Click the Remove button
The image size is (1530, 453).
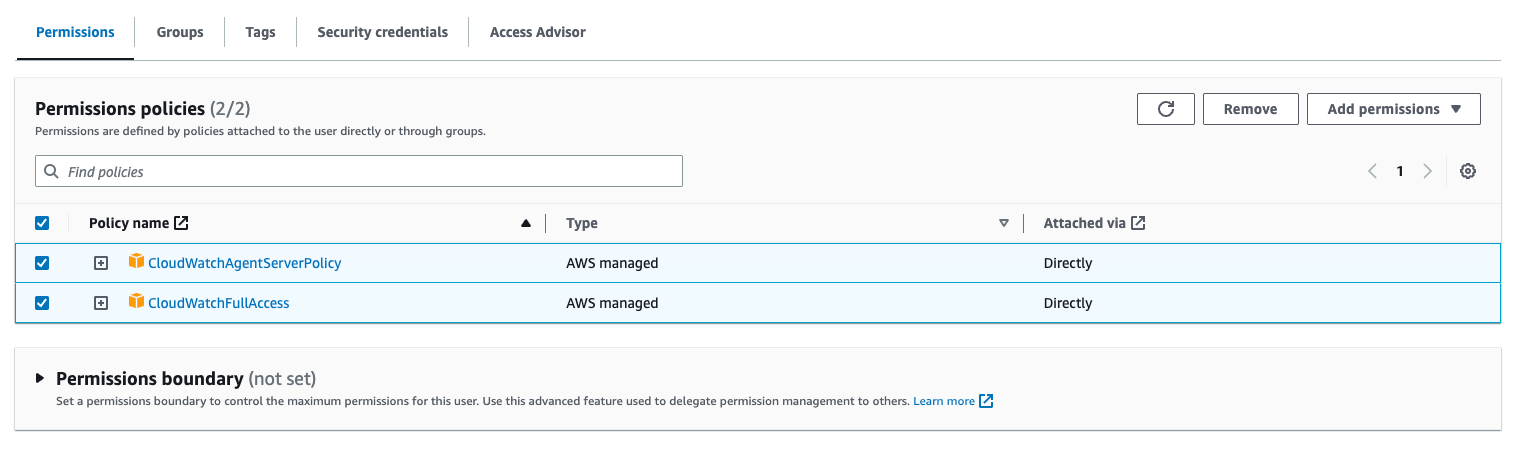(x=1251, y=109)
